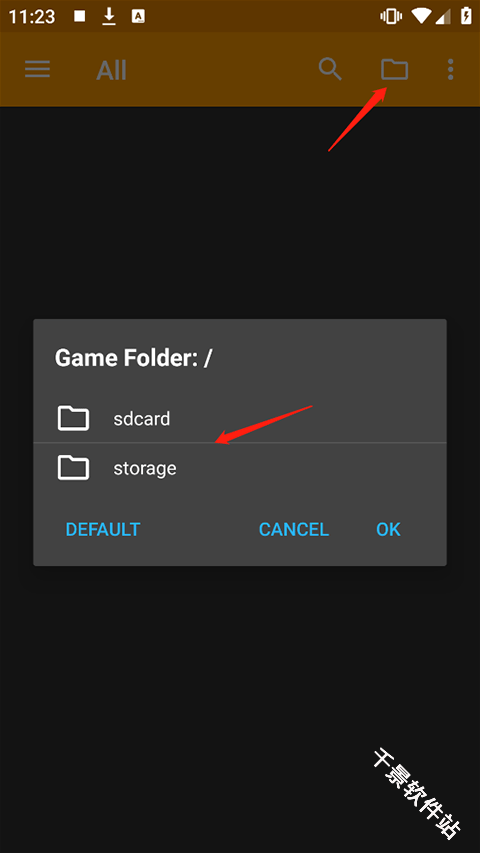Viewport: 480px width, 853px height.
Task: Open the hamburger navigation menu
Action: click(38, 69)
